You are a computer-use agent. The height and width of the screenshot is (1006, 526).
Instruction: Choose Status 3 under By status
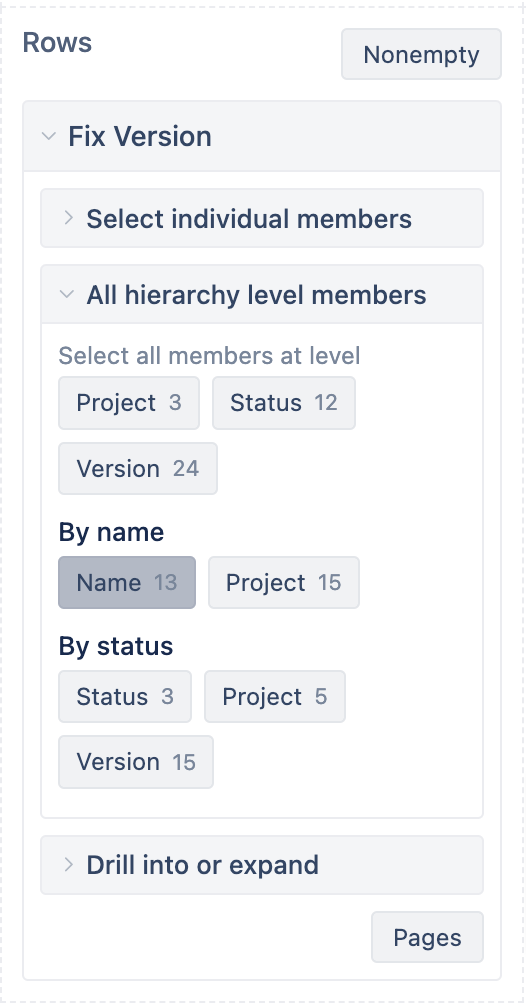coord(125,697)
